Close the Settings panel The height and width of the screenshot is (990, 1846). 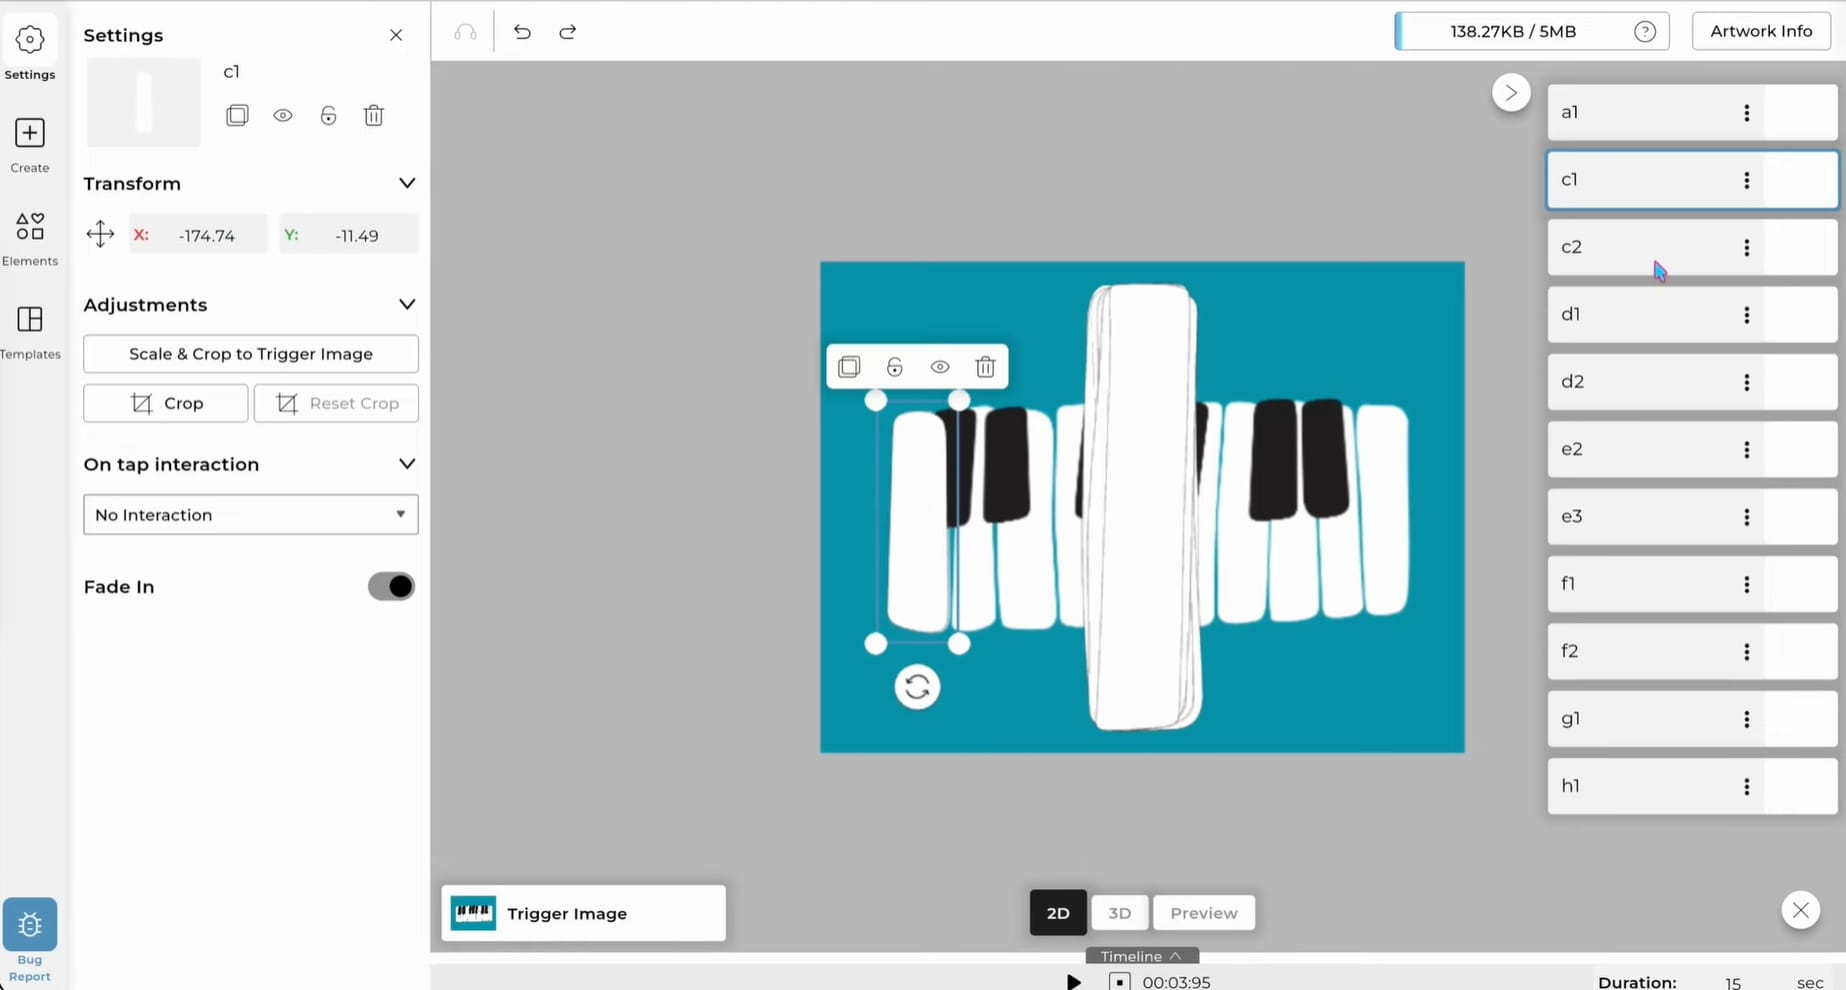[x=396, y=35]
